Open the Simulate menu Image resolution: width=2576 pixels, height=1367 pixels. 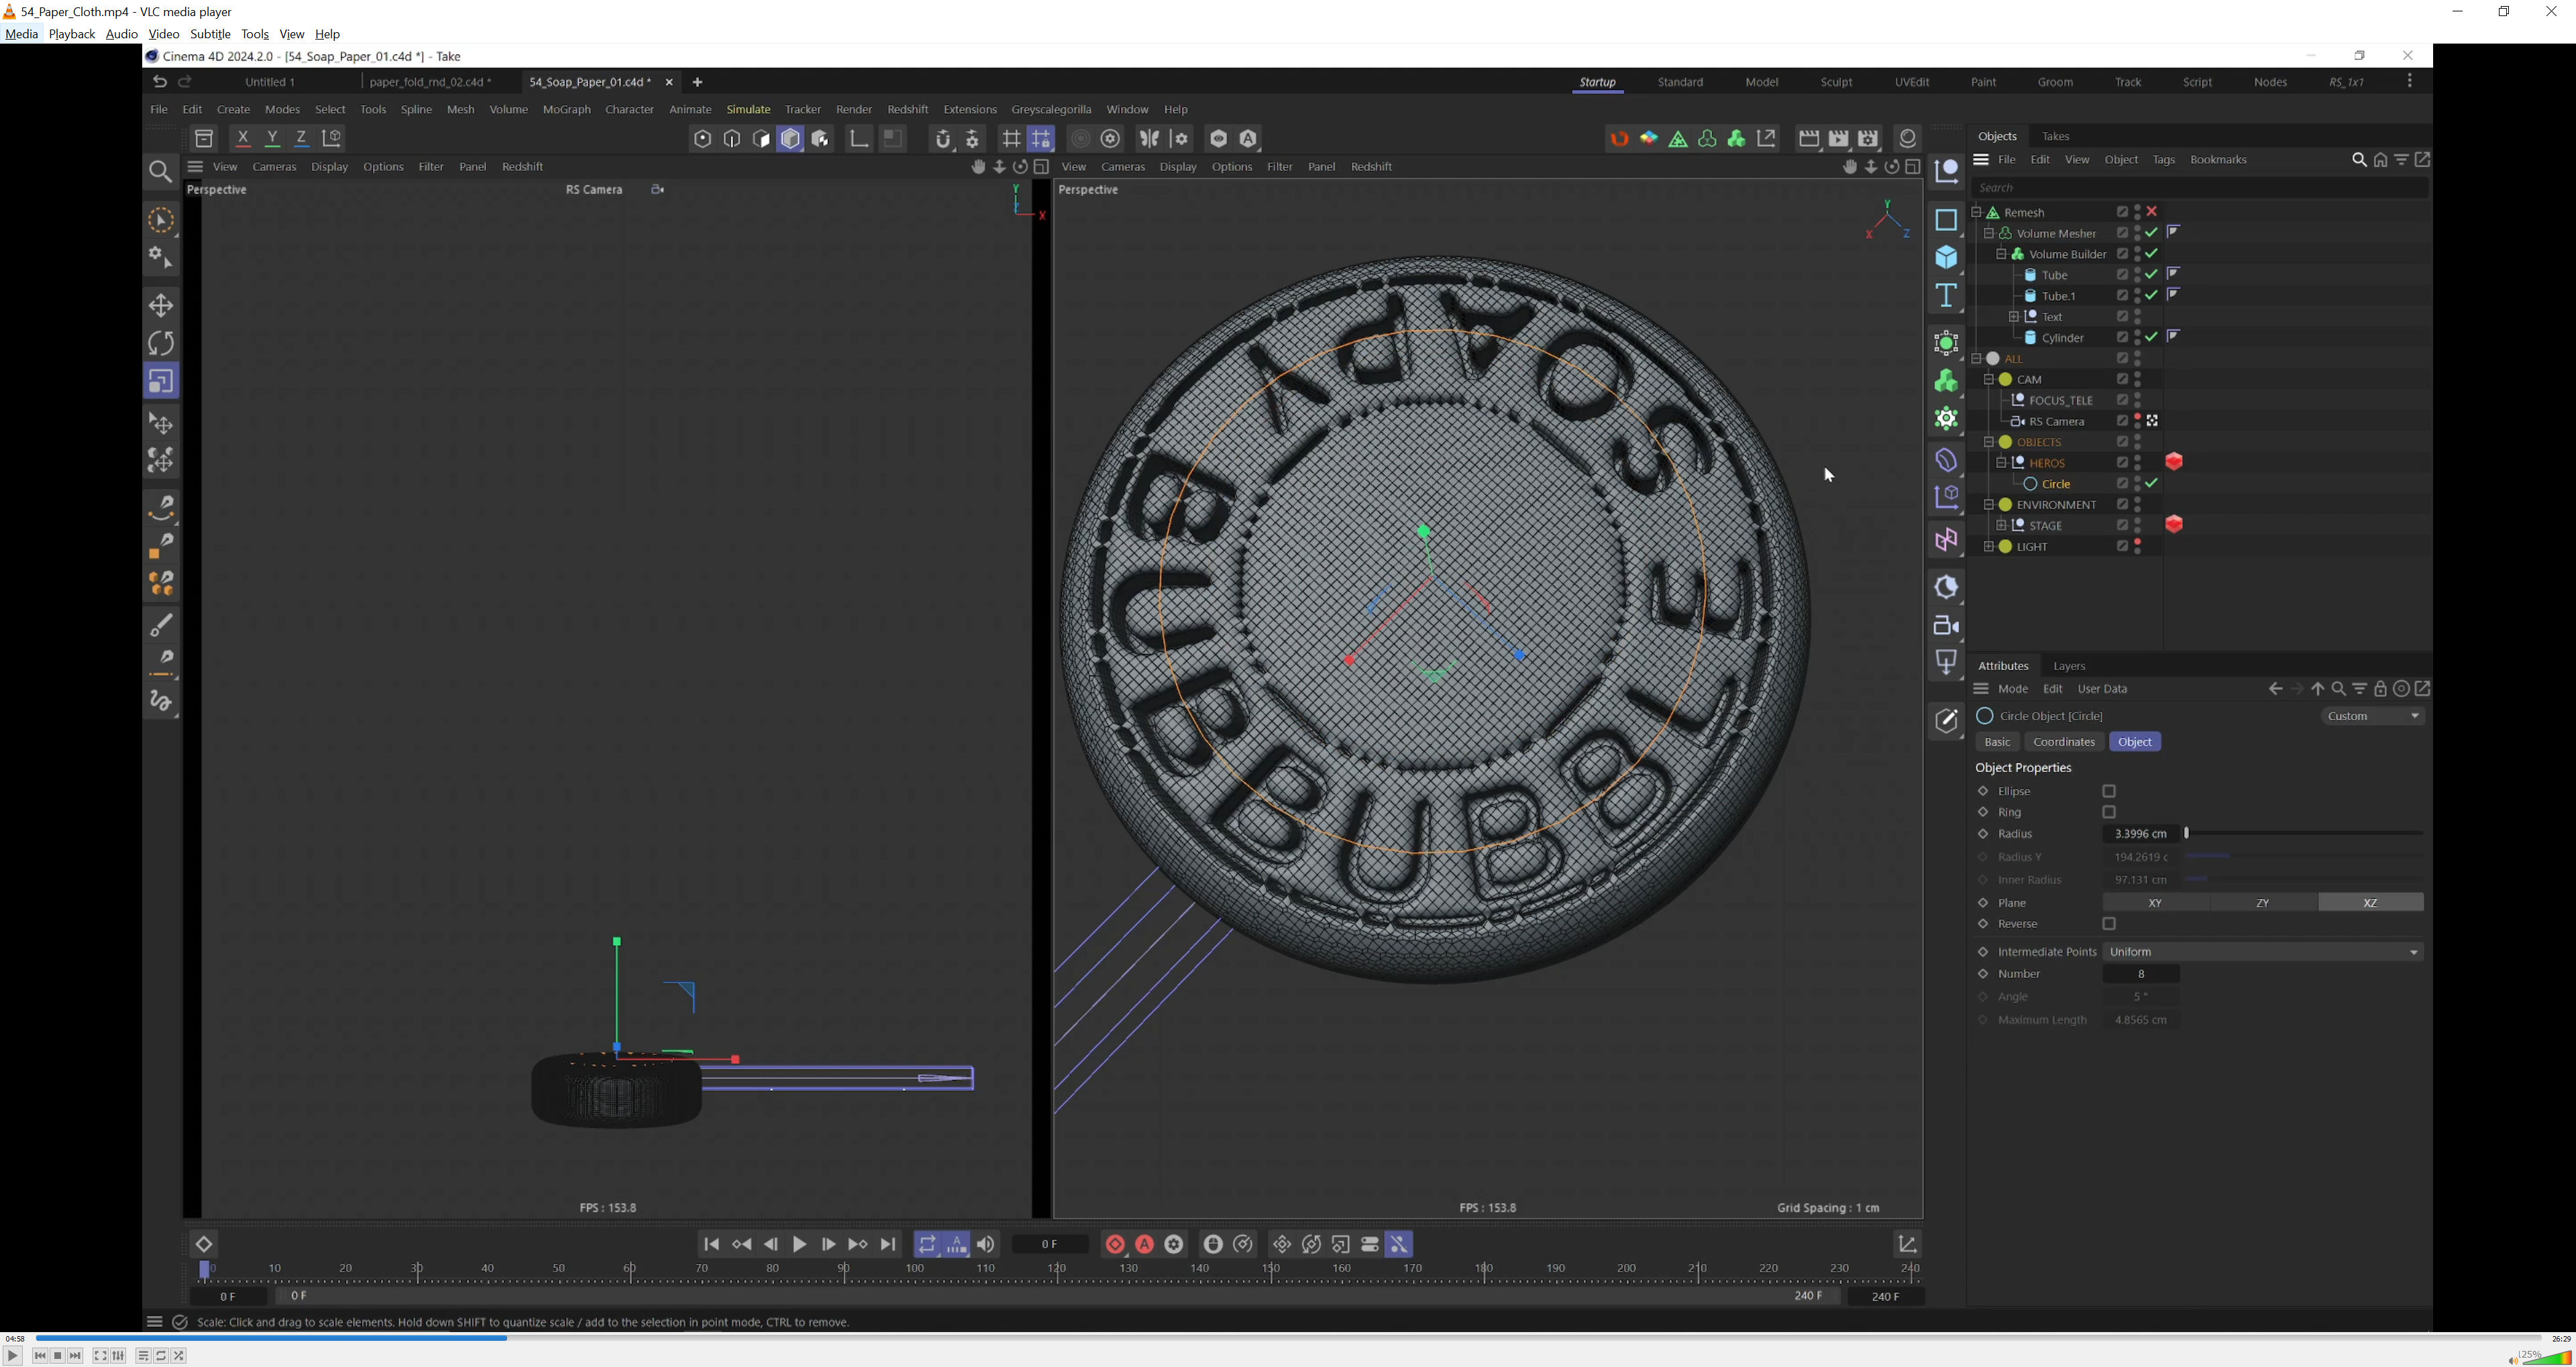tap(748, 110)
